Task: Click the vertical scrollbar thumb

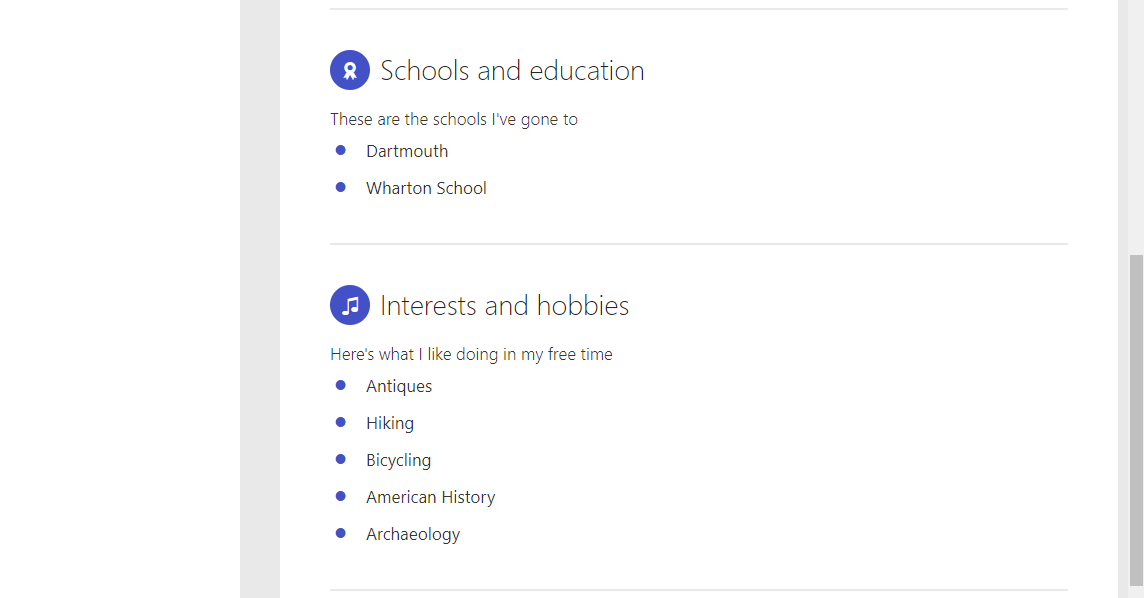Action: pos(1136,419)
